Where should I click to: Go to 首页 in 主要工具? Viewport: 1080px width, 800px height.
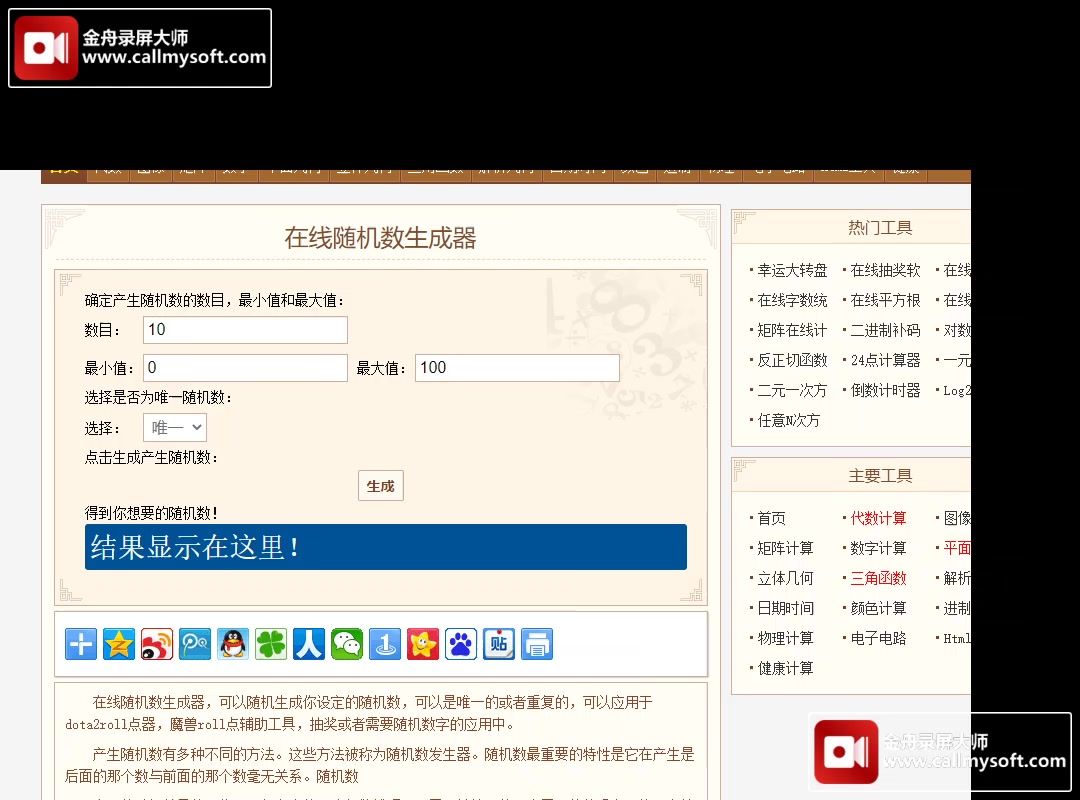point(771,518)
